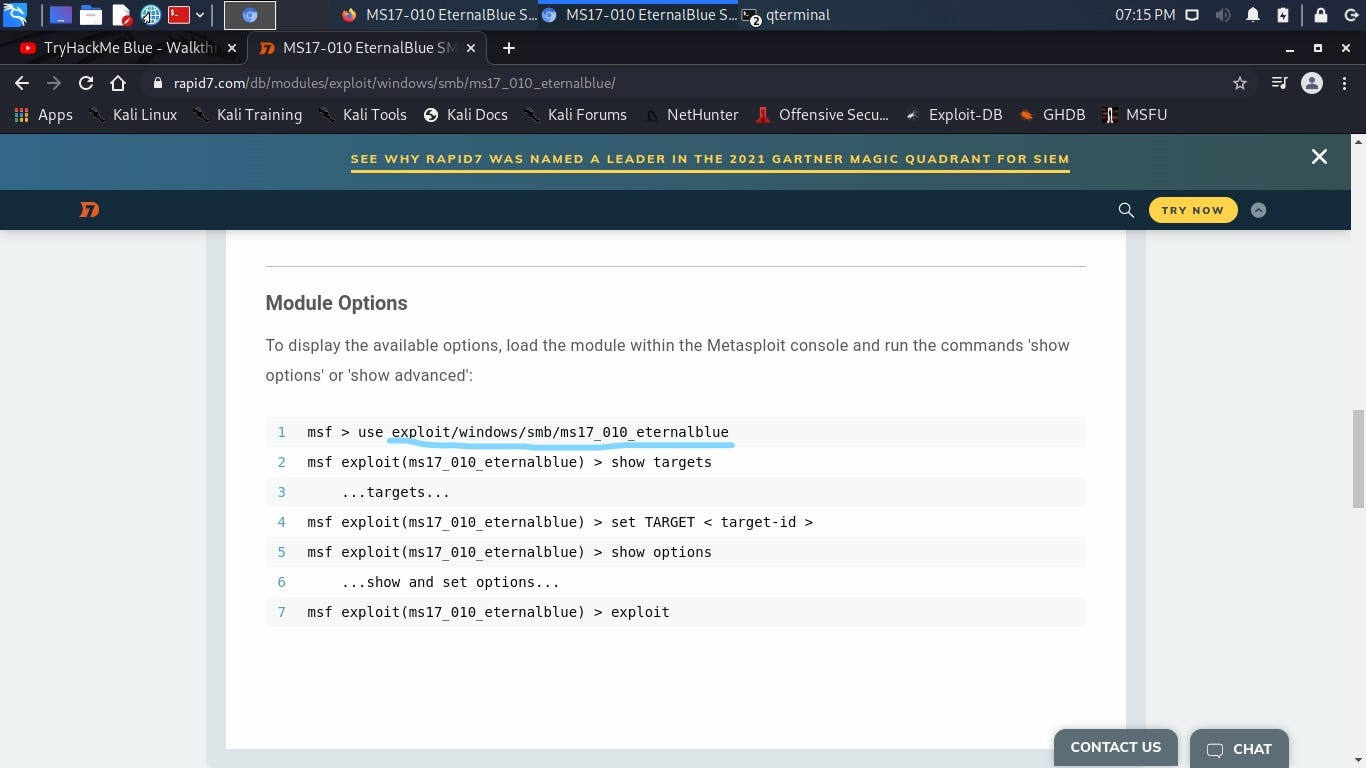This screenshot has height=768, width=1366.
Task: Open the clock showing 07:15 PM
Action: 1145,15
